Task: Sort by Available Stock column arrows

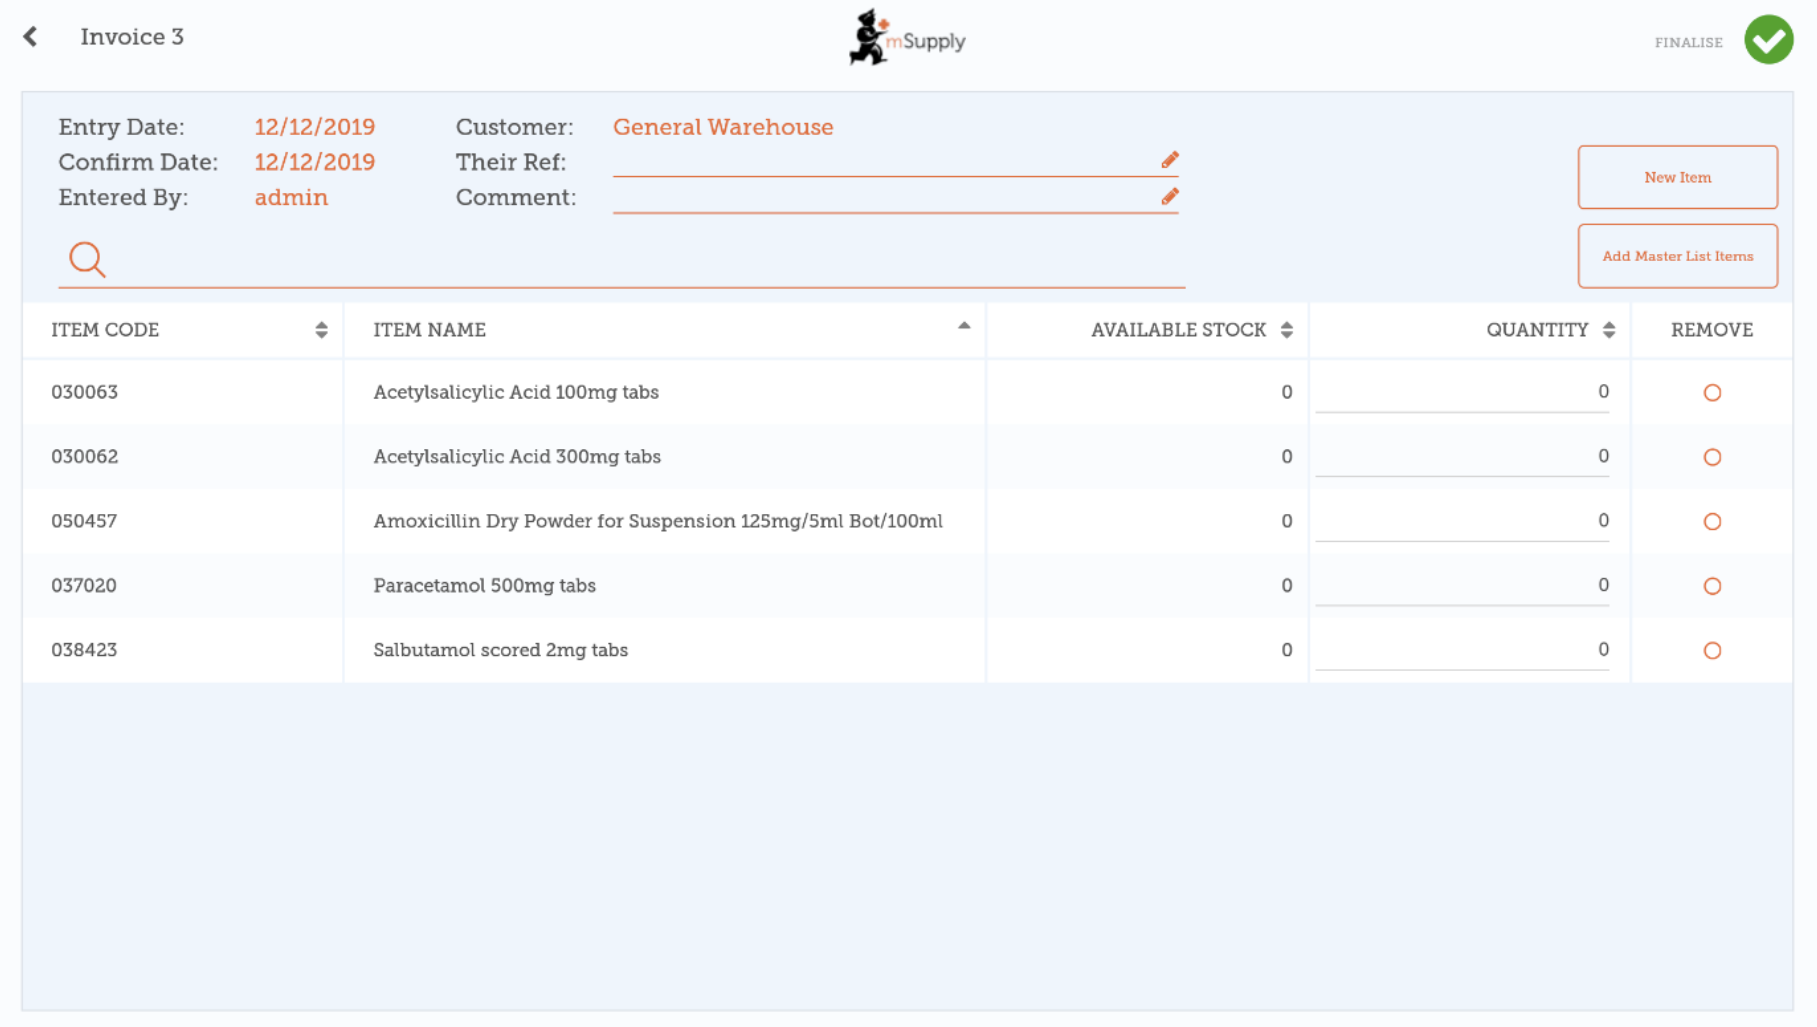Action: (x=1286, y=330)
